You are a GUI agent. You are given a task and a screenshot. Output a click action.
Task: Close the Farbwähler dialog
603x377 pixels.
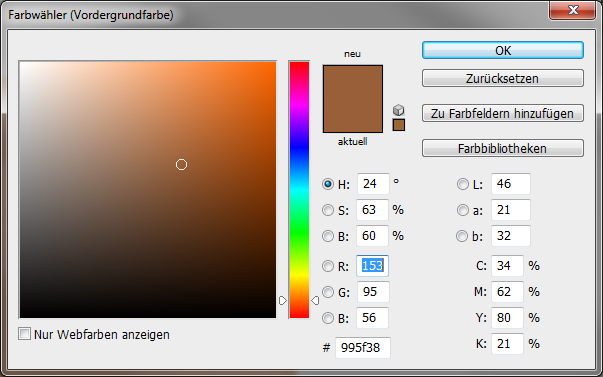tap(573, 10)
